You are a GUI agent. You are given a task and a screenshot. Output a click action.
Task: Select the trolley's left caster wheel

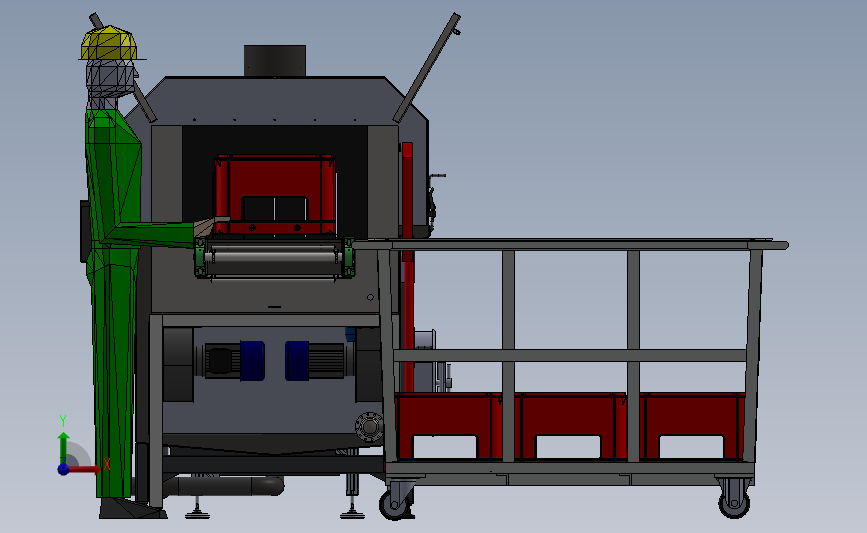(394, 504)
